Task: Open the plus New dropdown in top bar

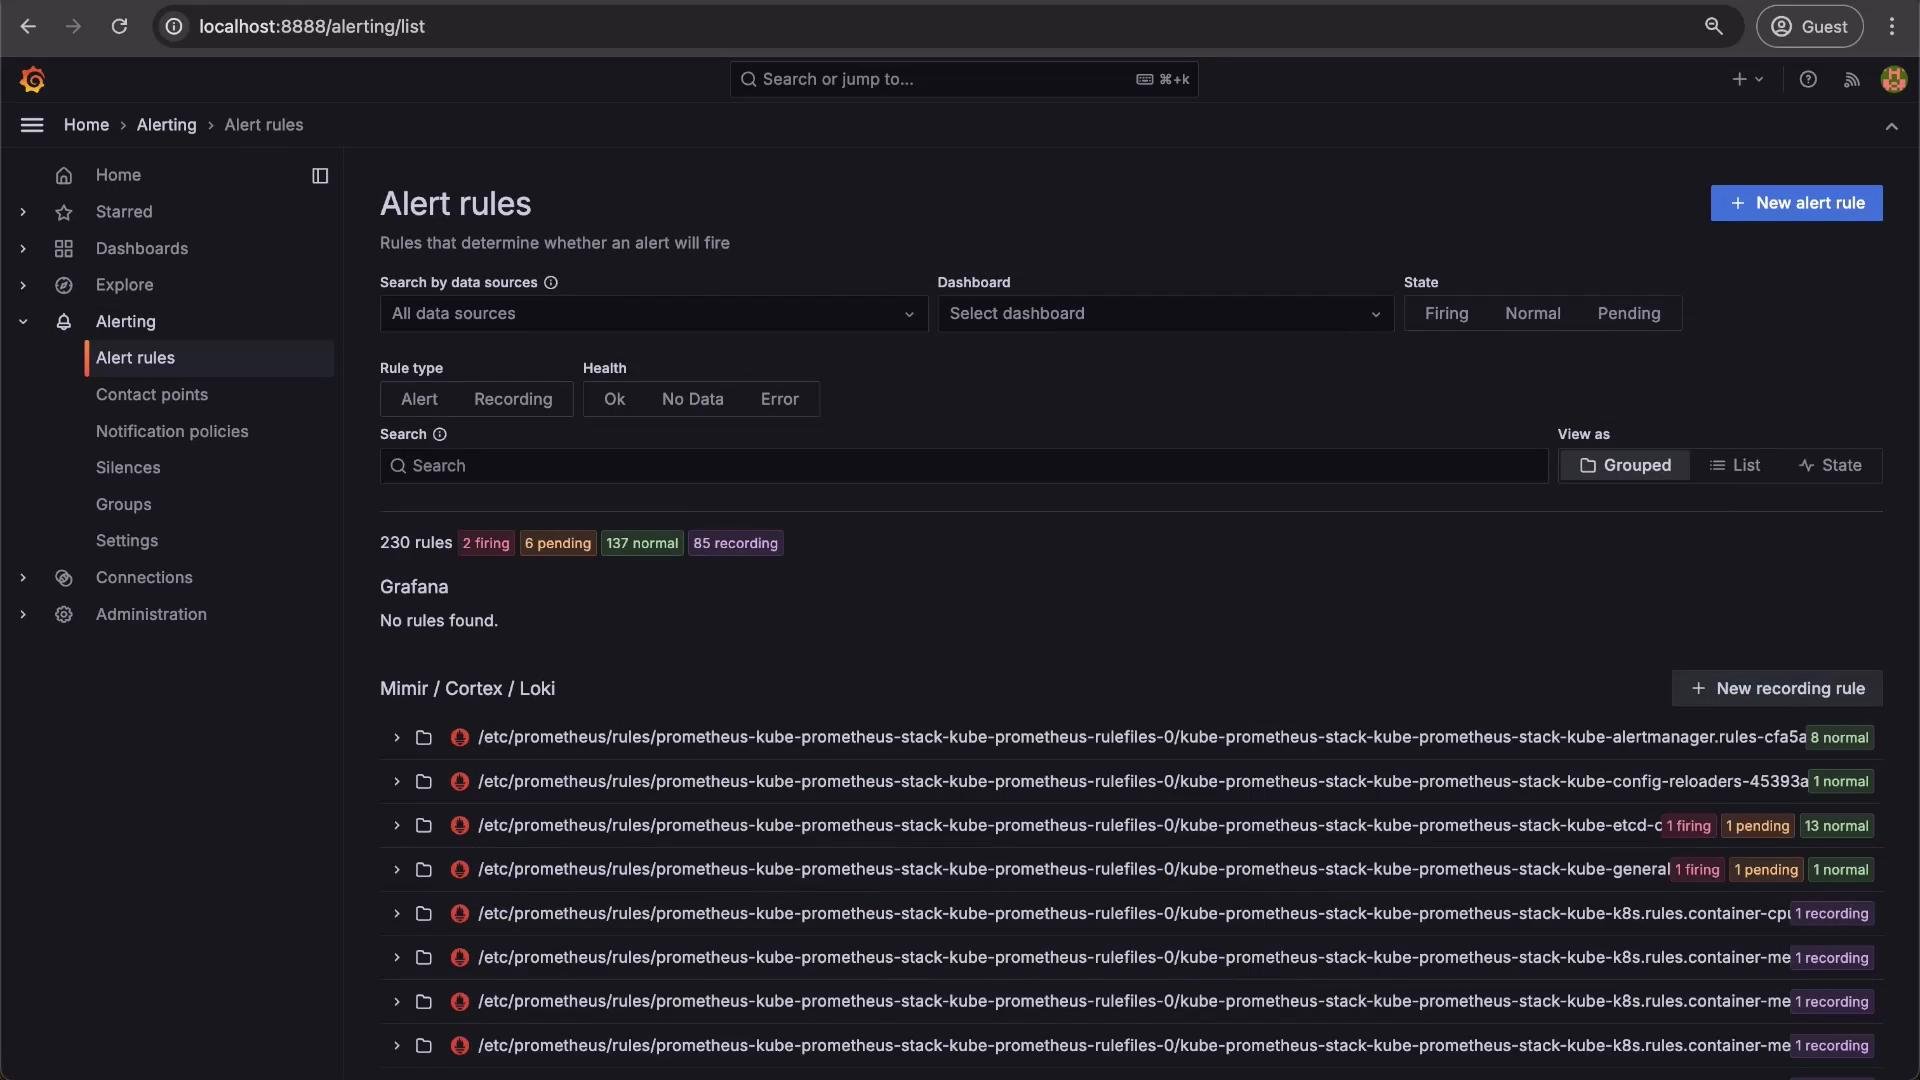Action: click(1747, 79)
